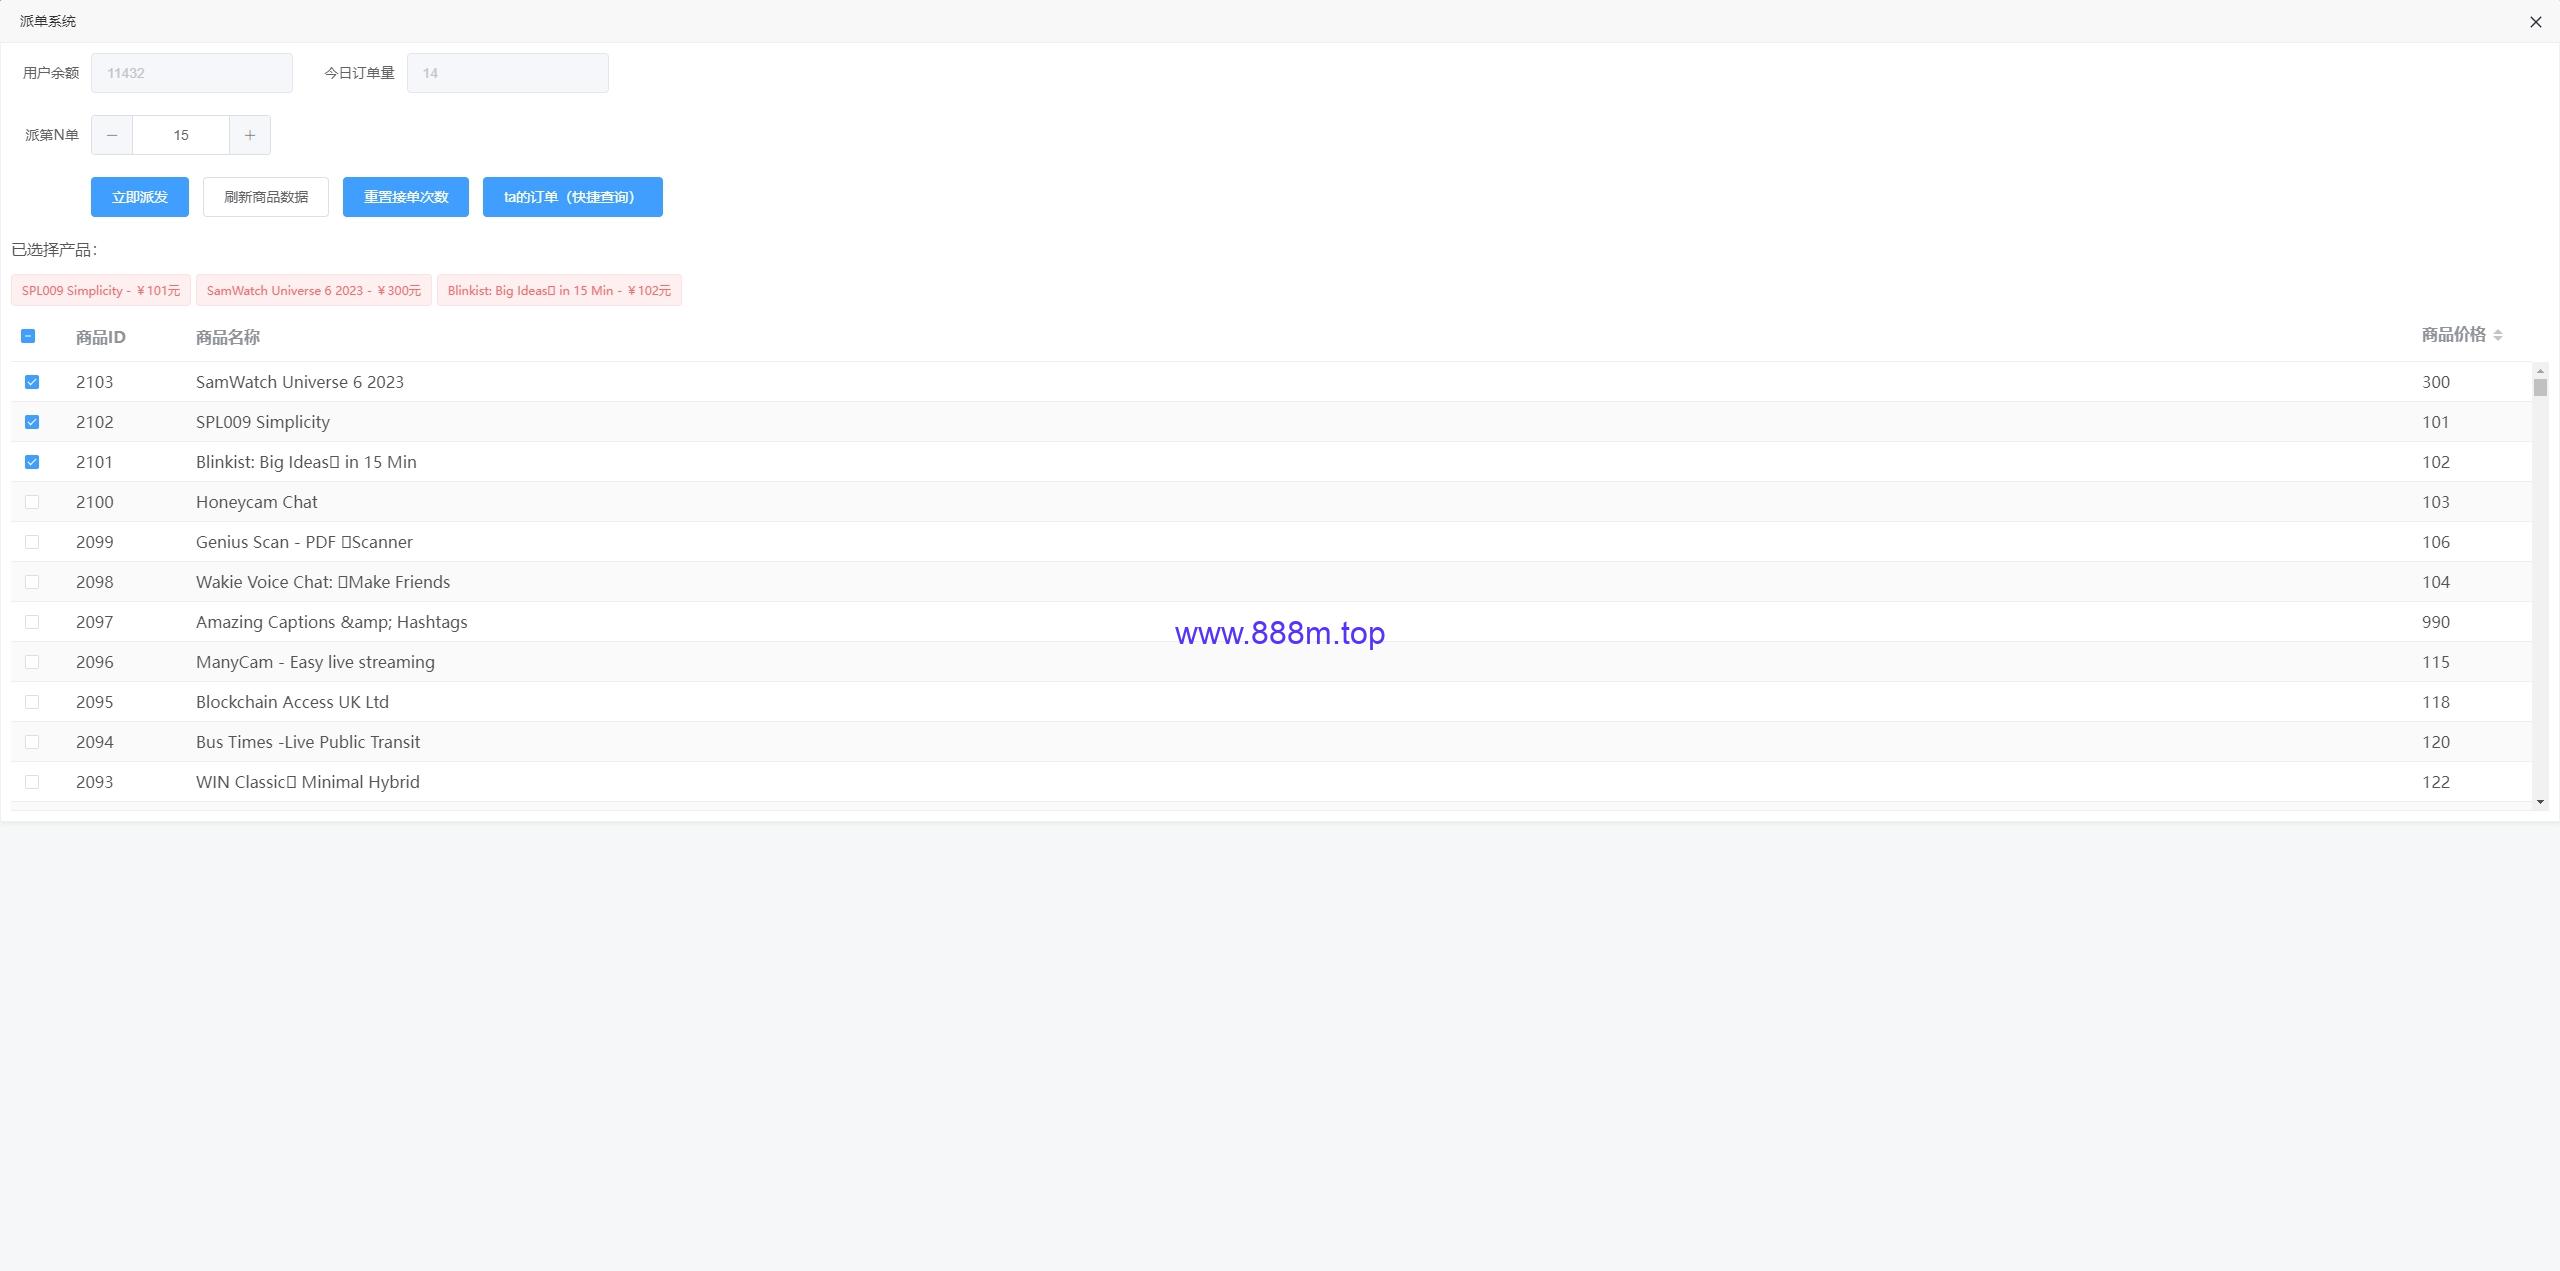The height and width of the screenshot is (1271, 2560).
Task: Uncheck the SPL009 Simplicity row checkbox
Action: (32, 422)
